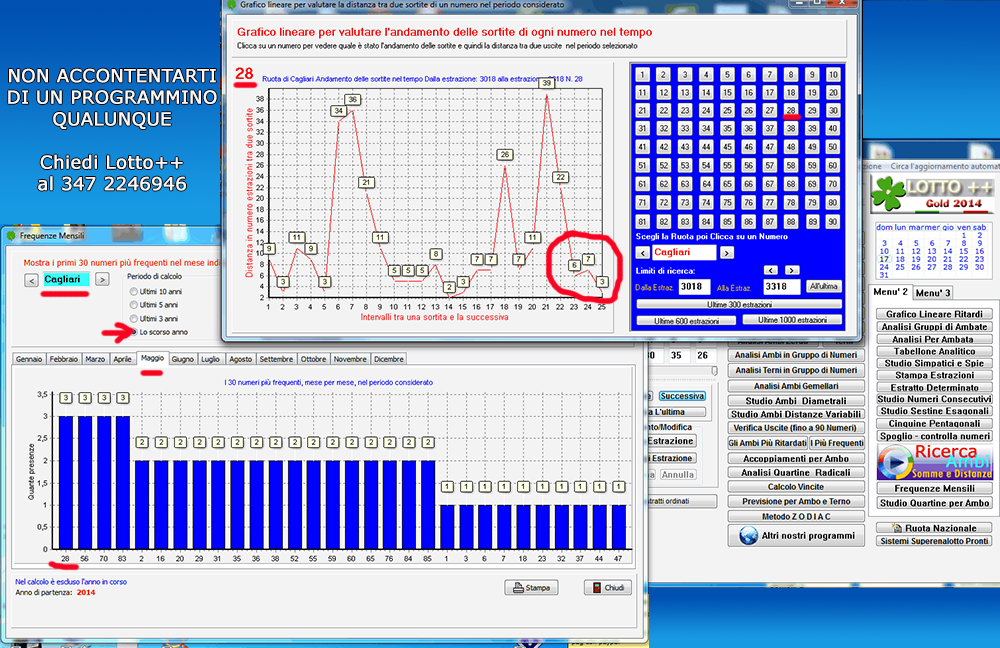Select Ultimi 5 anni period

click(134, 305)
